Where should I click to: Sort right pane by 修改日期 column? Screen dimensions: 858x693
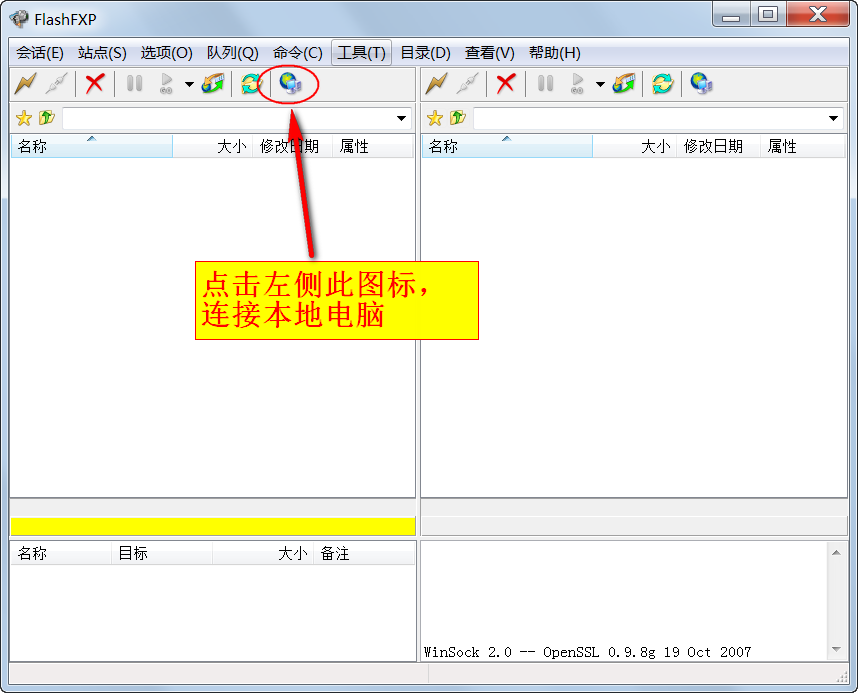click(x=718, y=146)
